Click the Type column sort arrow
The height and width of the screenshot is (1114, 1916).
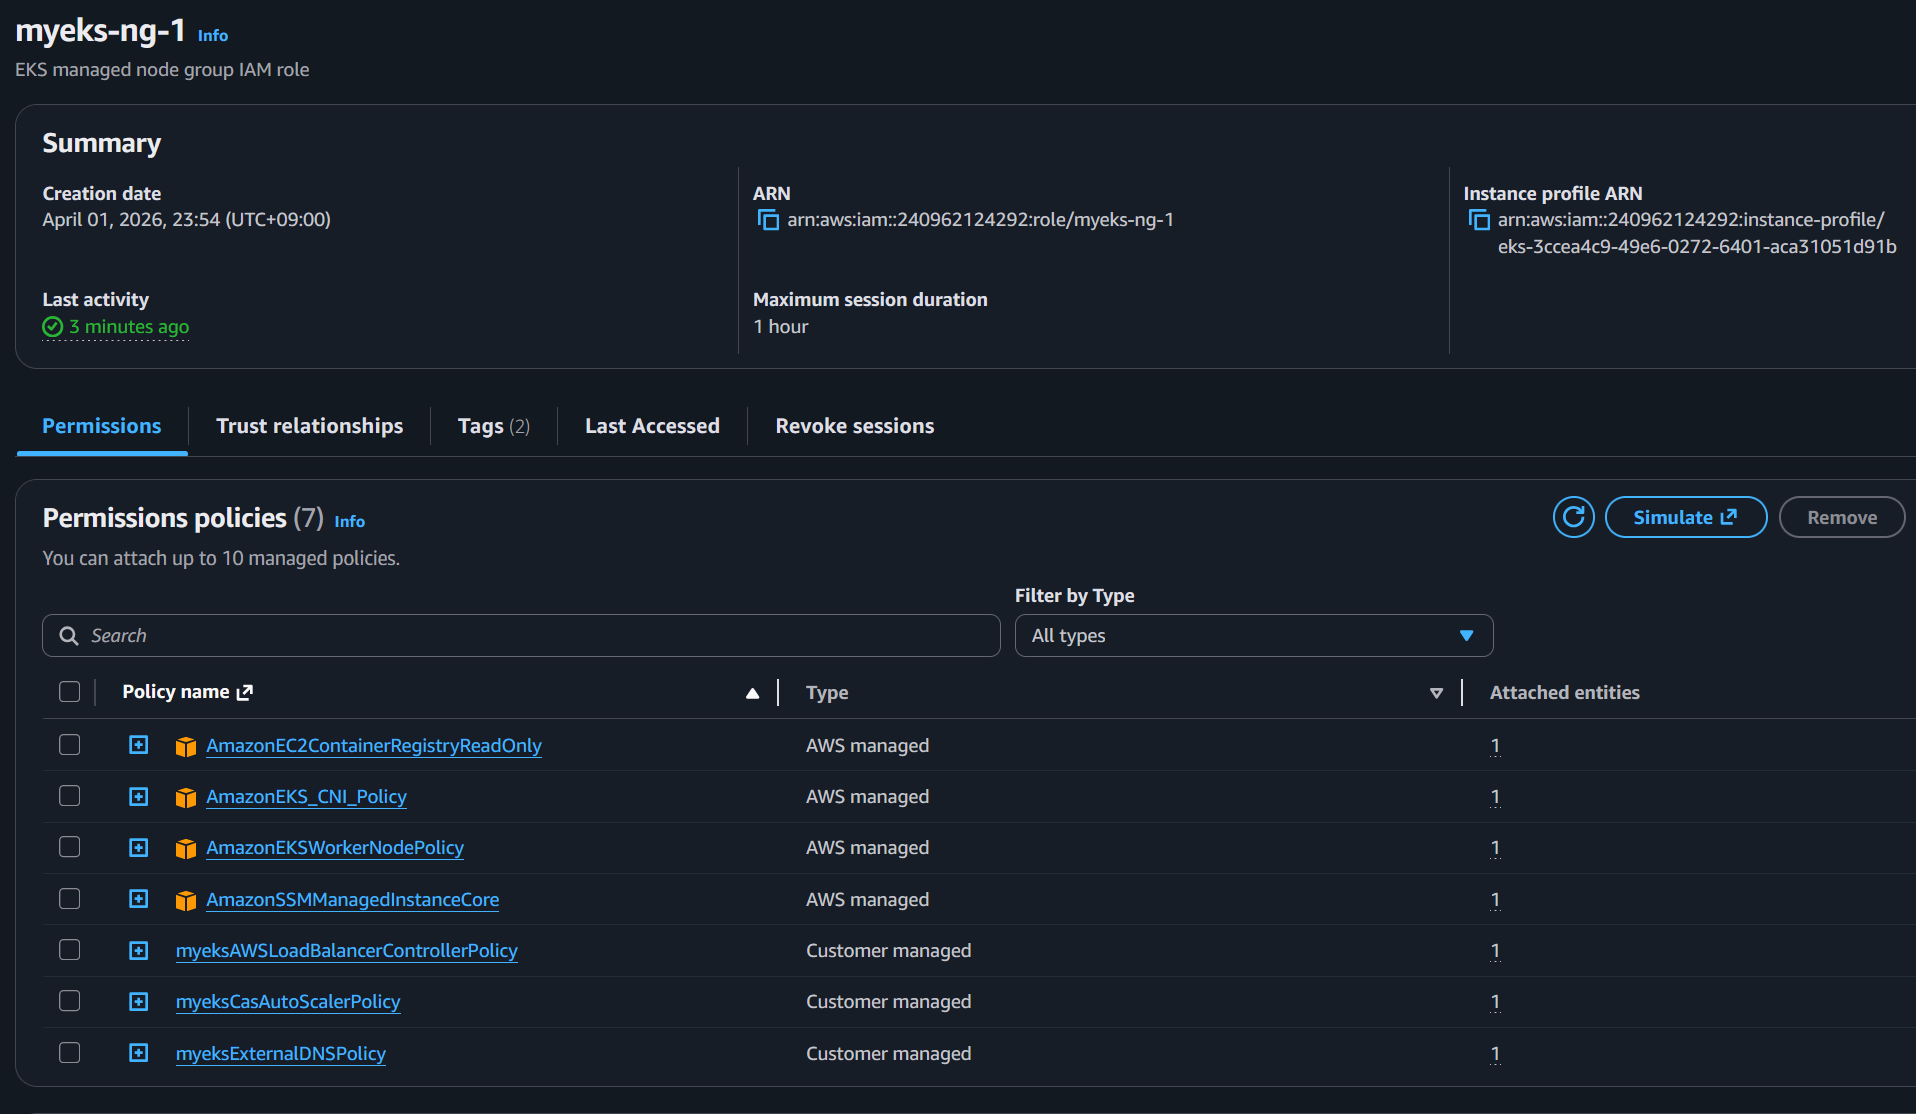click(x=1436, y=693)
